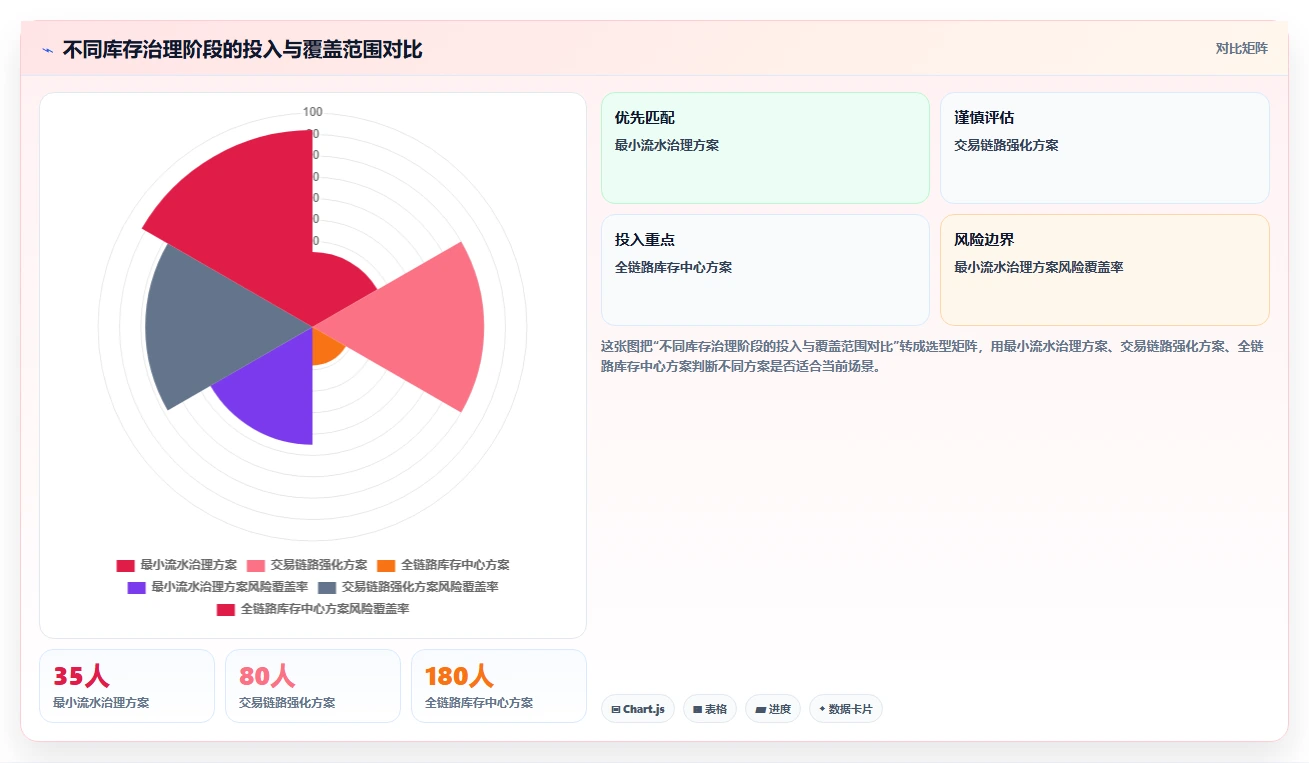Viewport: 1309px width, 763px height.
Task: Open the 谨慎评估 card
Action: point(1105,148)
